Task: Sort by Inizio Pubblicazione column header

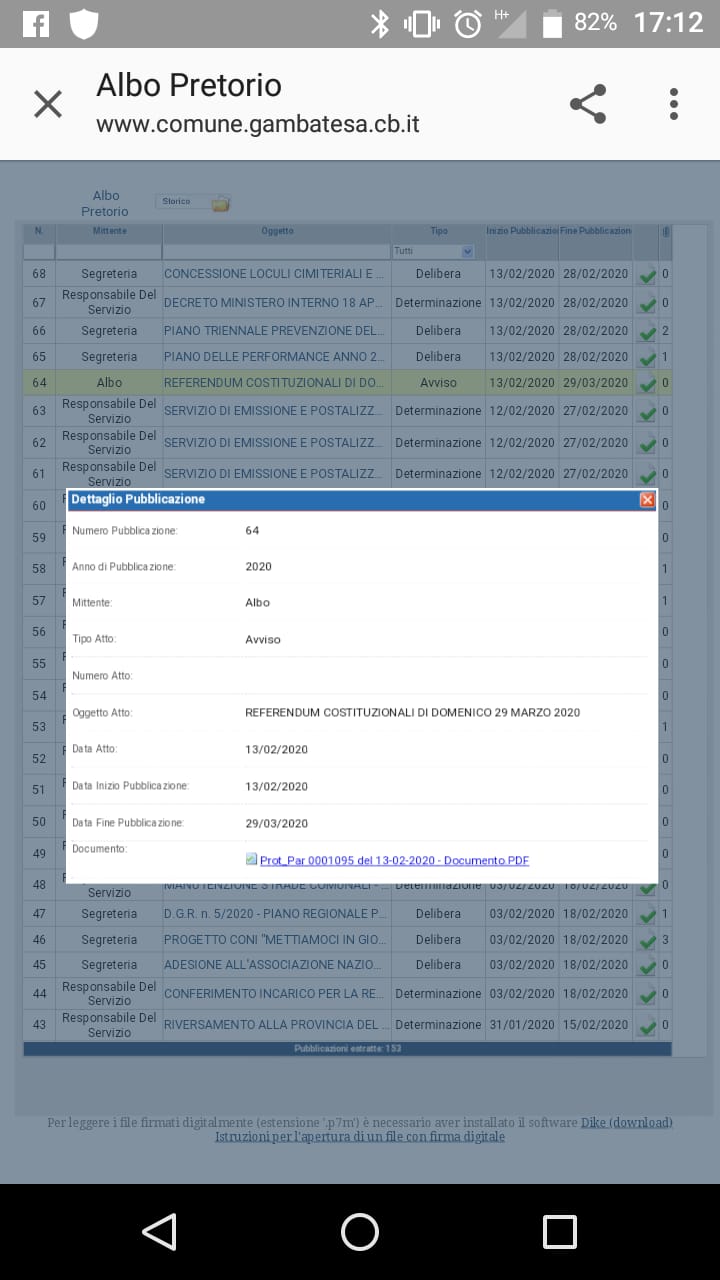Action: pyautogui.click(x=522, y=231)
